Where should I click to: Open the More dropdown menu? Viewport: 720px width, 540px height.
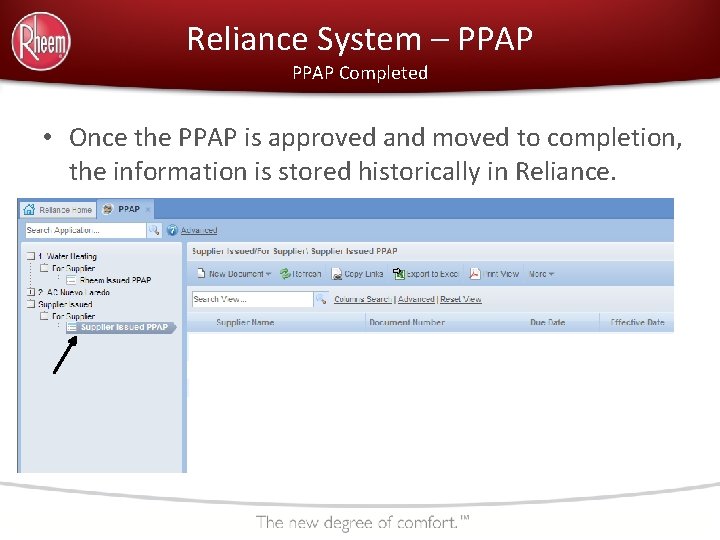541,274
